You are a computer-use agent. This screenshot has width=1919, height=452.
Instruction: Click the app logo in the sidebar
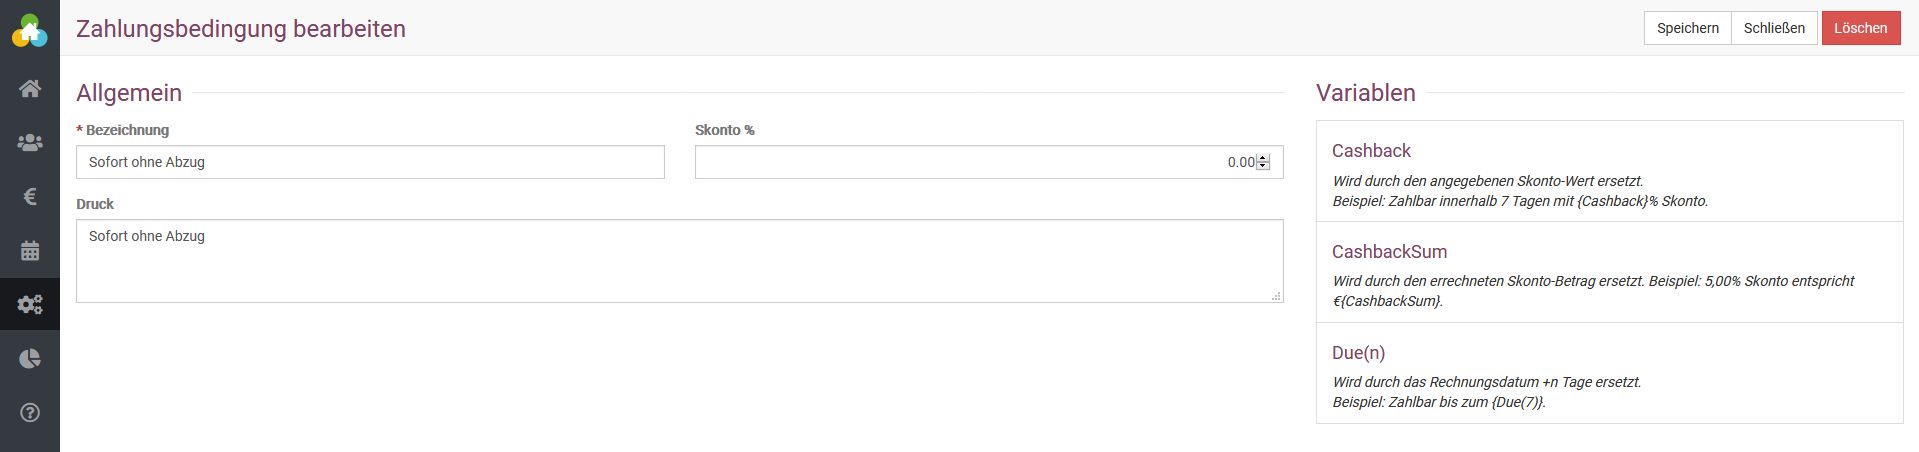tap(30, 31)
